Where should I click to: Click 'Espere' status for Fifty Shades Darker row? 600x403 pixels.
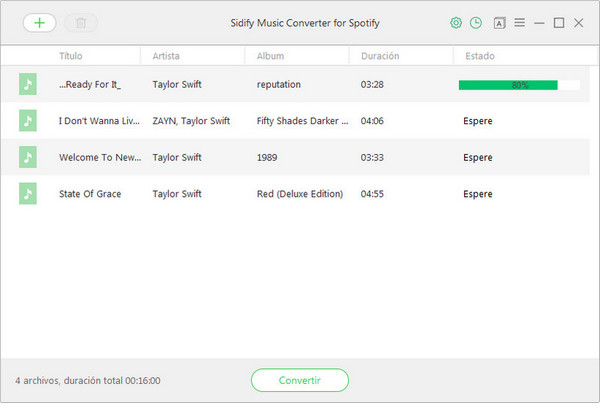[478, 121]
